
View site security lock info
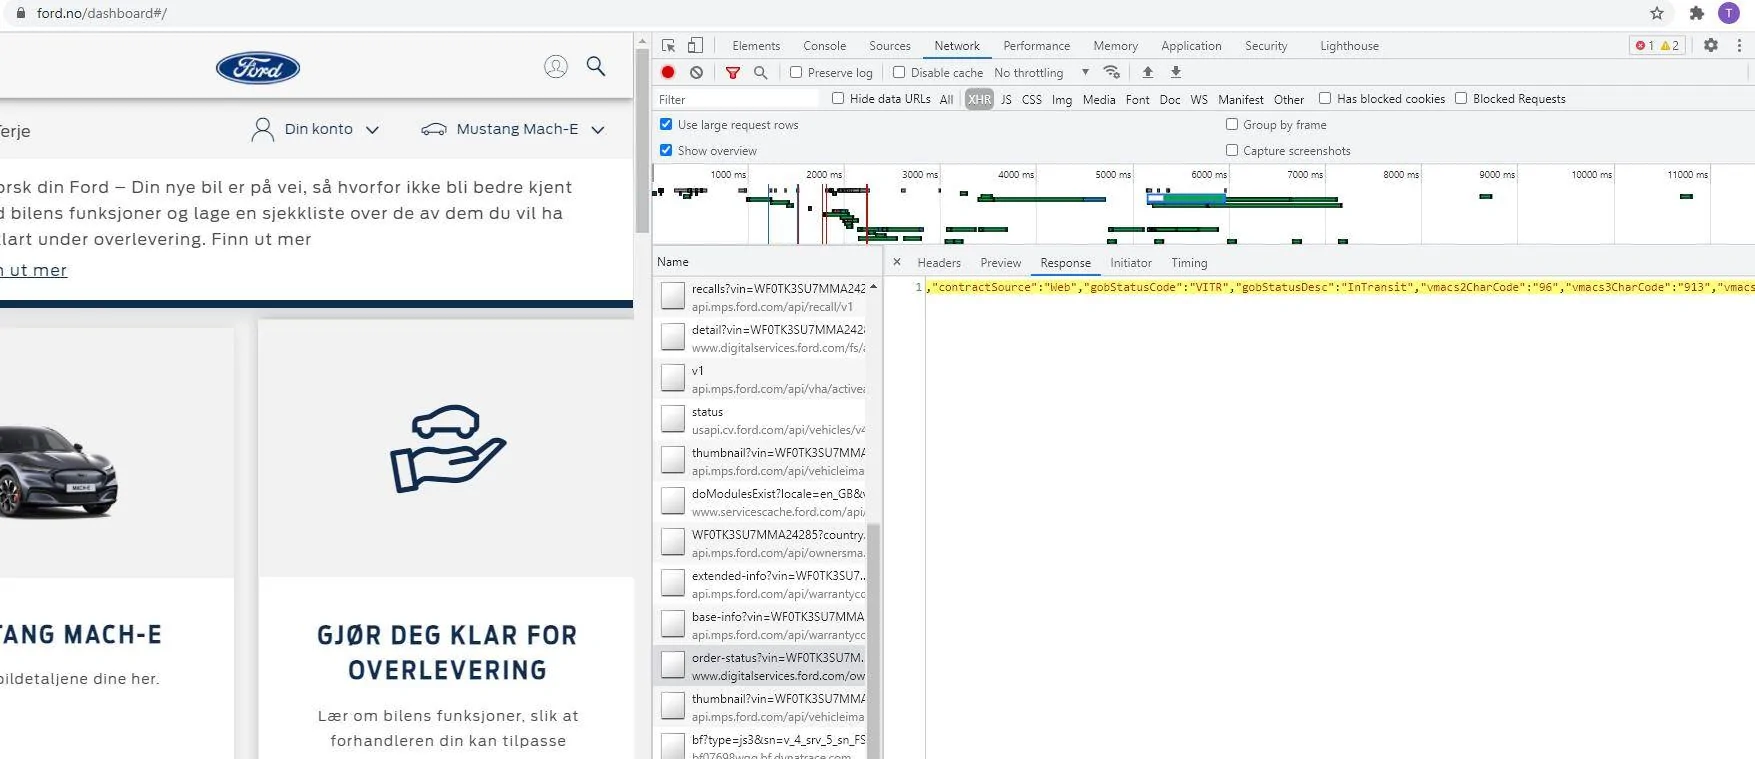point(21,13)
